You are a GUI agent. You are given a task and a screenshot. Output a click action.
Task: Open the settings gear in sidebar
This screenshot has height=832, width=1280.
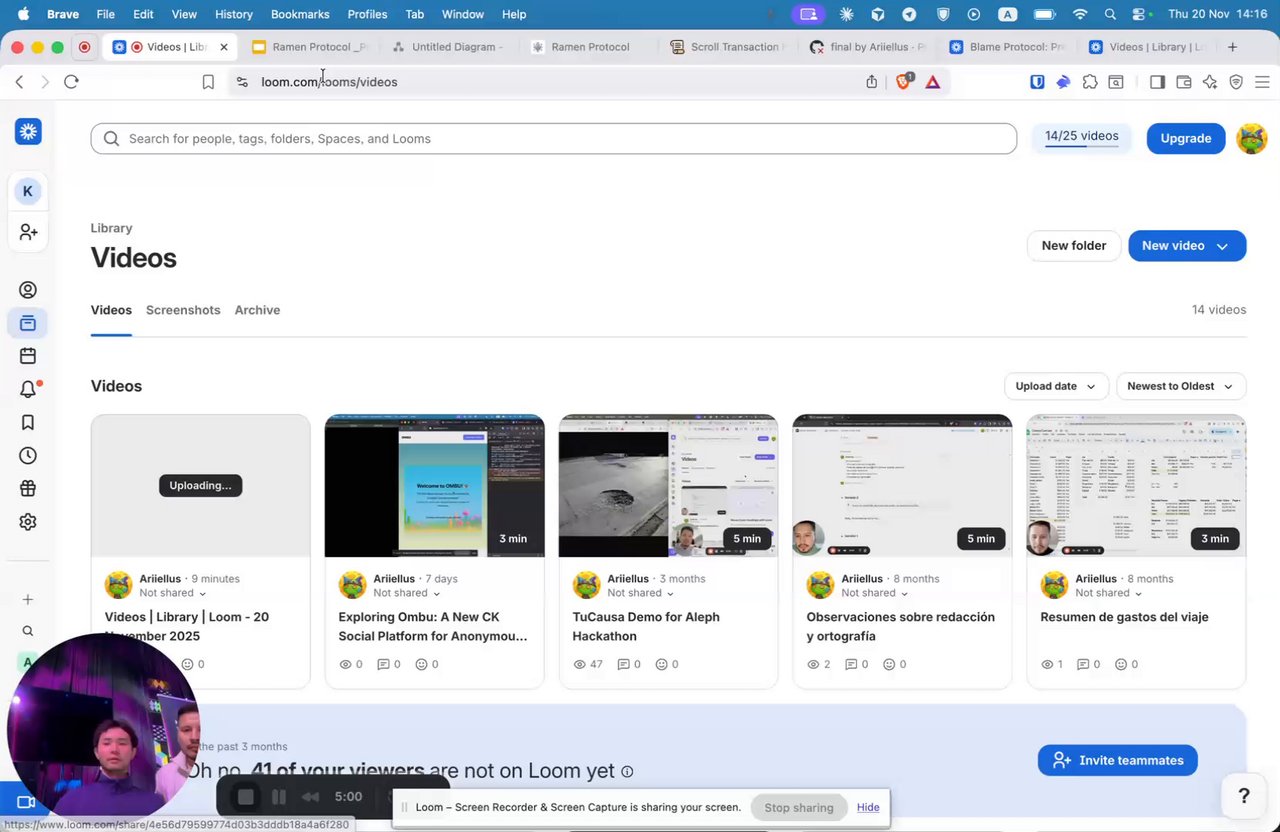(x=28, y=522)
